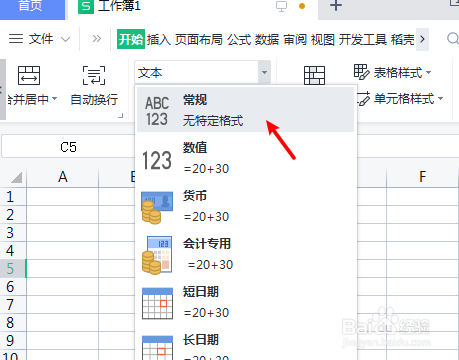
Task: Click the ABC 123 general format icon
Action: point(157,111)
